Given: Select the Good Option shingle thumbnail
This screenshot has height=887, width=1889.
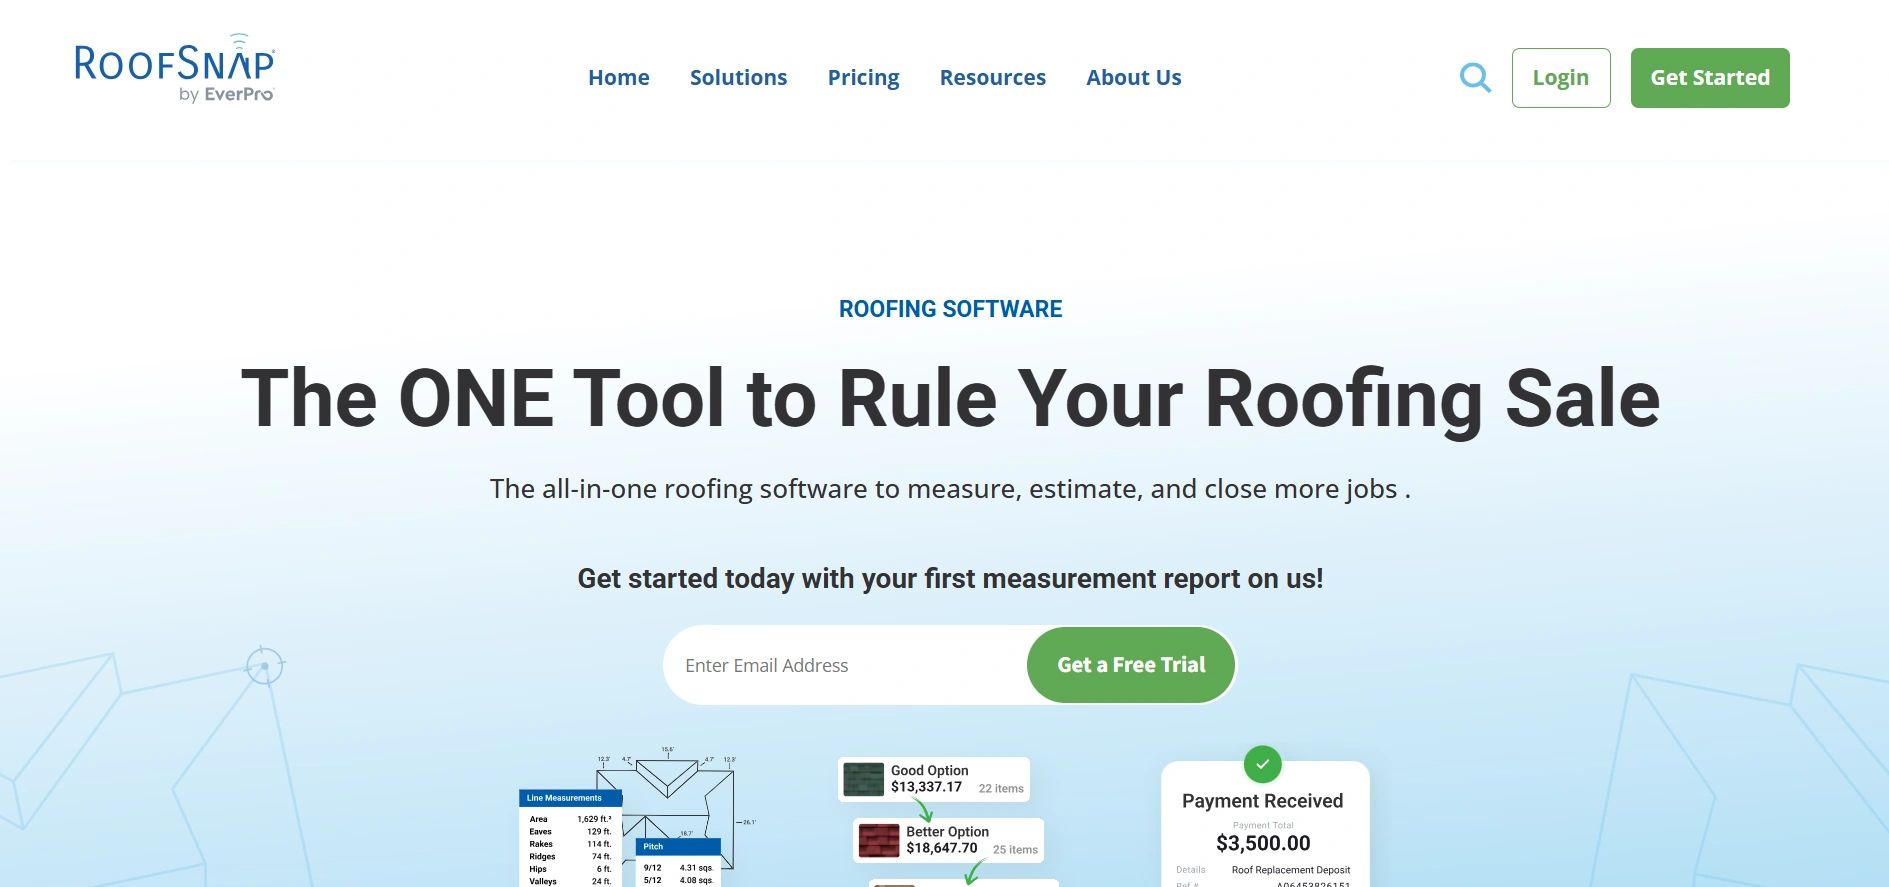Looking at the screenshot, I should point(863,779).
